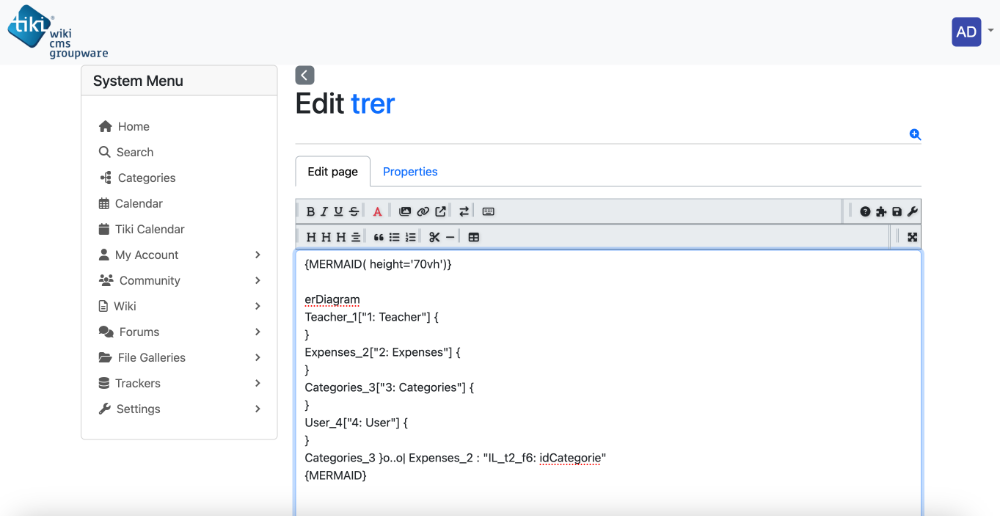Click the Expenses_2 entity definition line

[383, 352]
